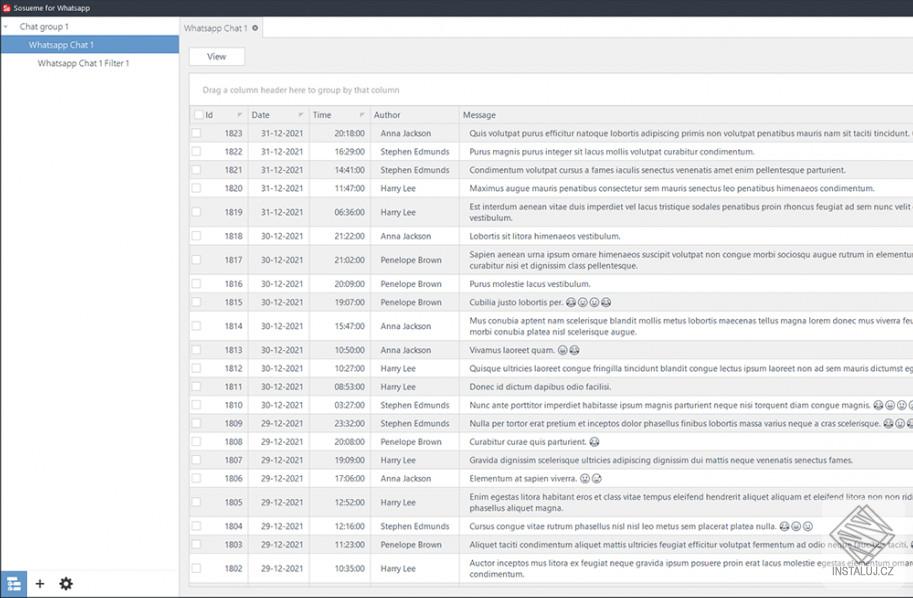
Task: Select Whatsapp Chat 1 in tree
Action: coord(90,45)
